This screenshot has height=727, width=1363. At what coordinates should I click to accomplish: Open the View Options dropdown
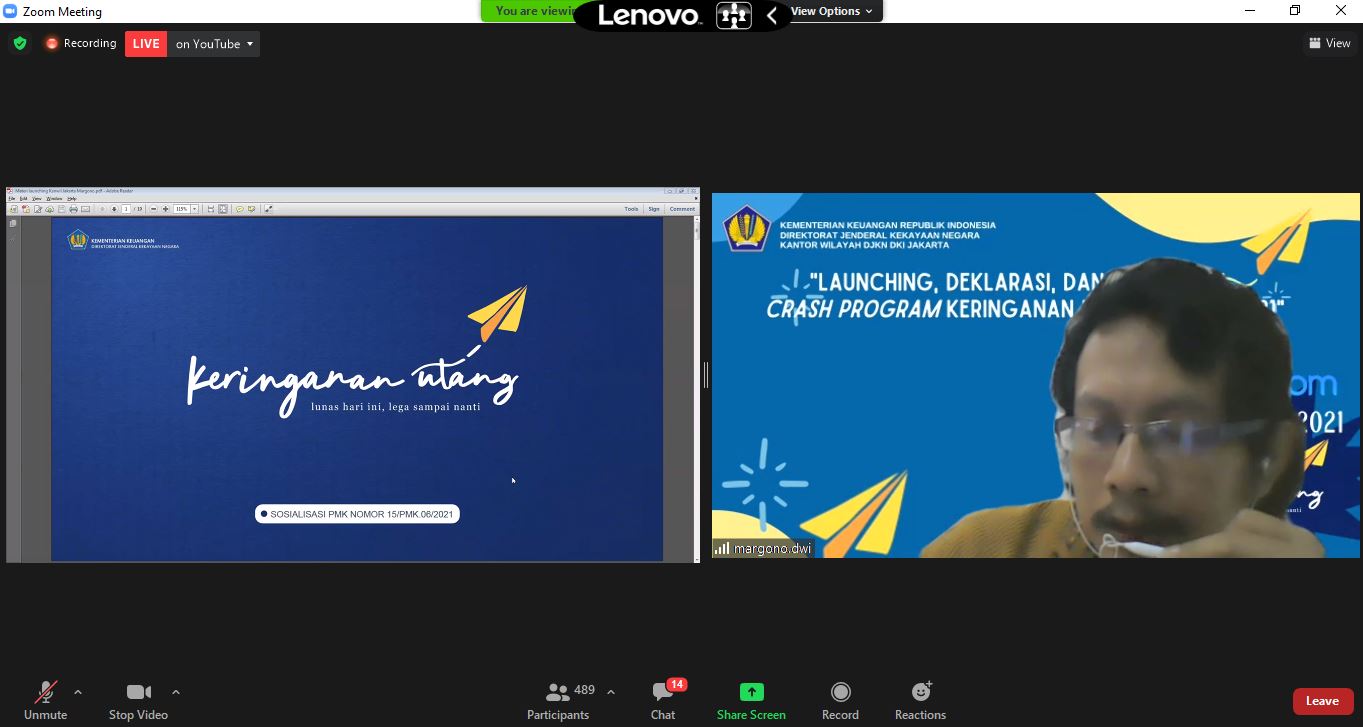point(831,11)
